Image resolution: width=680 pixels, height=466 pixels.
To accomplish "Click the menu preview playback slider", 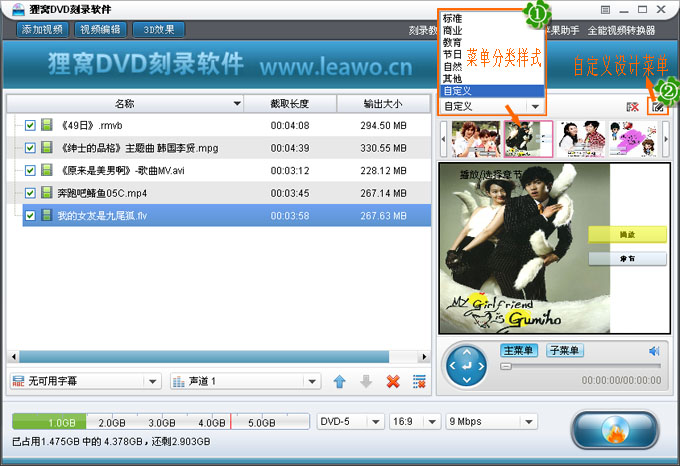I will pos(580,366).
